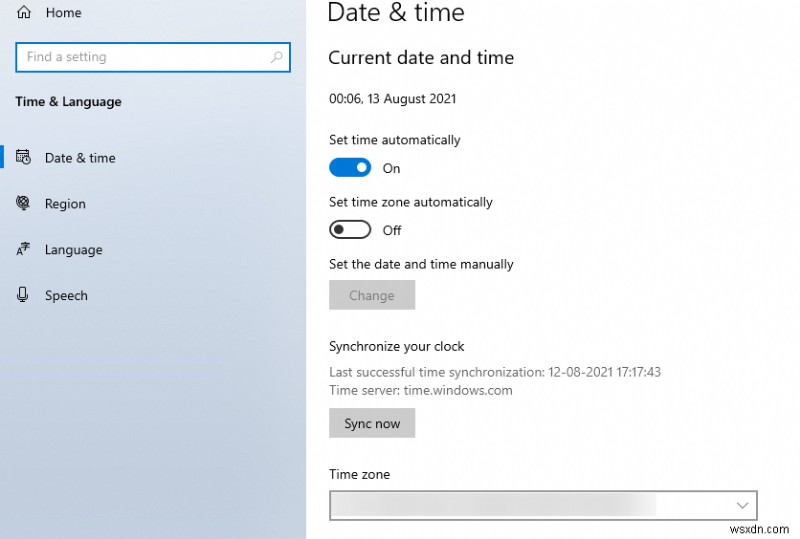This screenshot has height=539, width=800.
Task: Click the Speech microphone icon
Action: coord(22,295)
